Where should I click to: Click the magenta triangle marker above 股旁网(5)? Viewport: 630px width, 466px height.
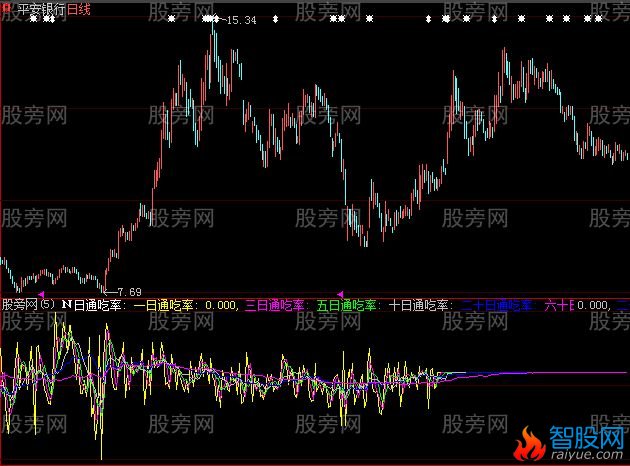click(41, 294)
